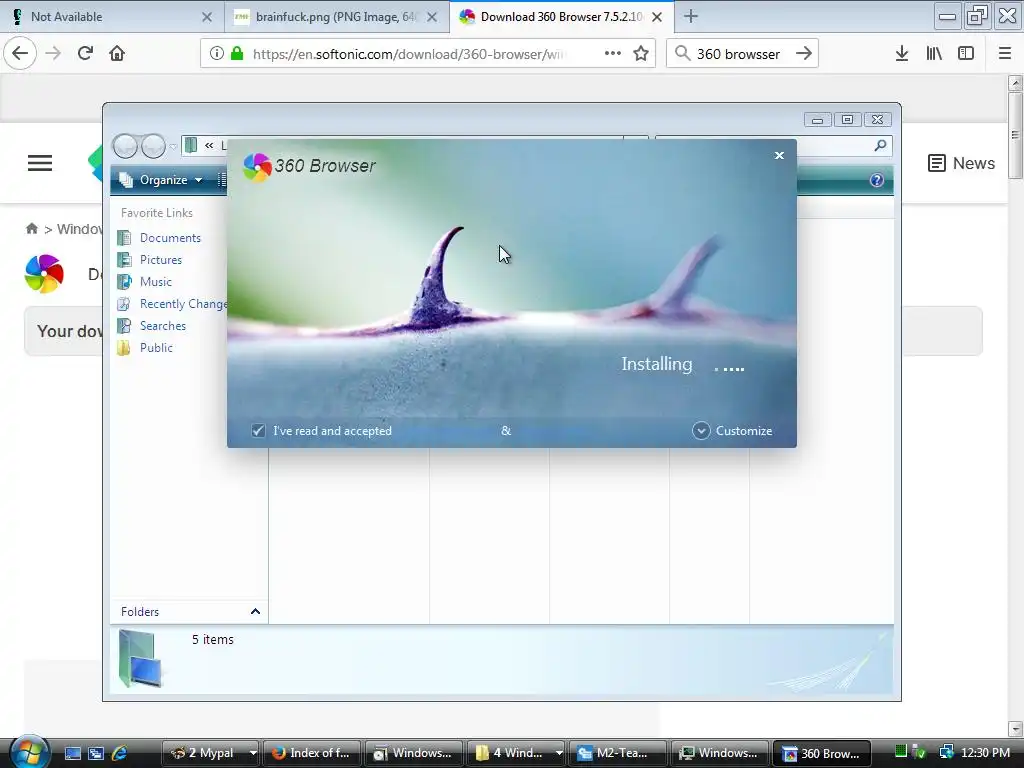This screenshot has width=1024, height=768.
Task: Click Explorer address bar dropdown chevrons
Action: (x=208, y=146)
